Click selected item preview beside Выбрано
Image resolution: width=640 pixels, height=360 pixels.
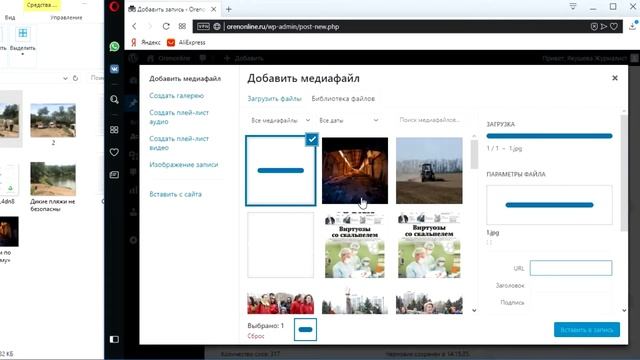tap(305, 330)
